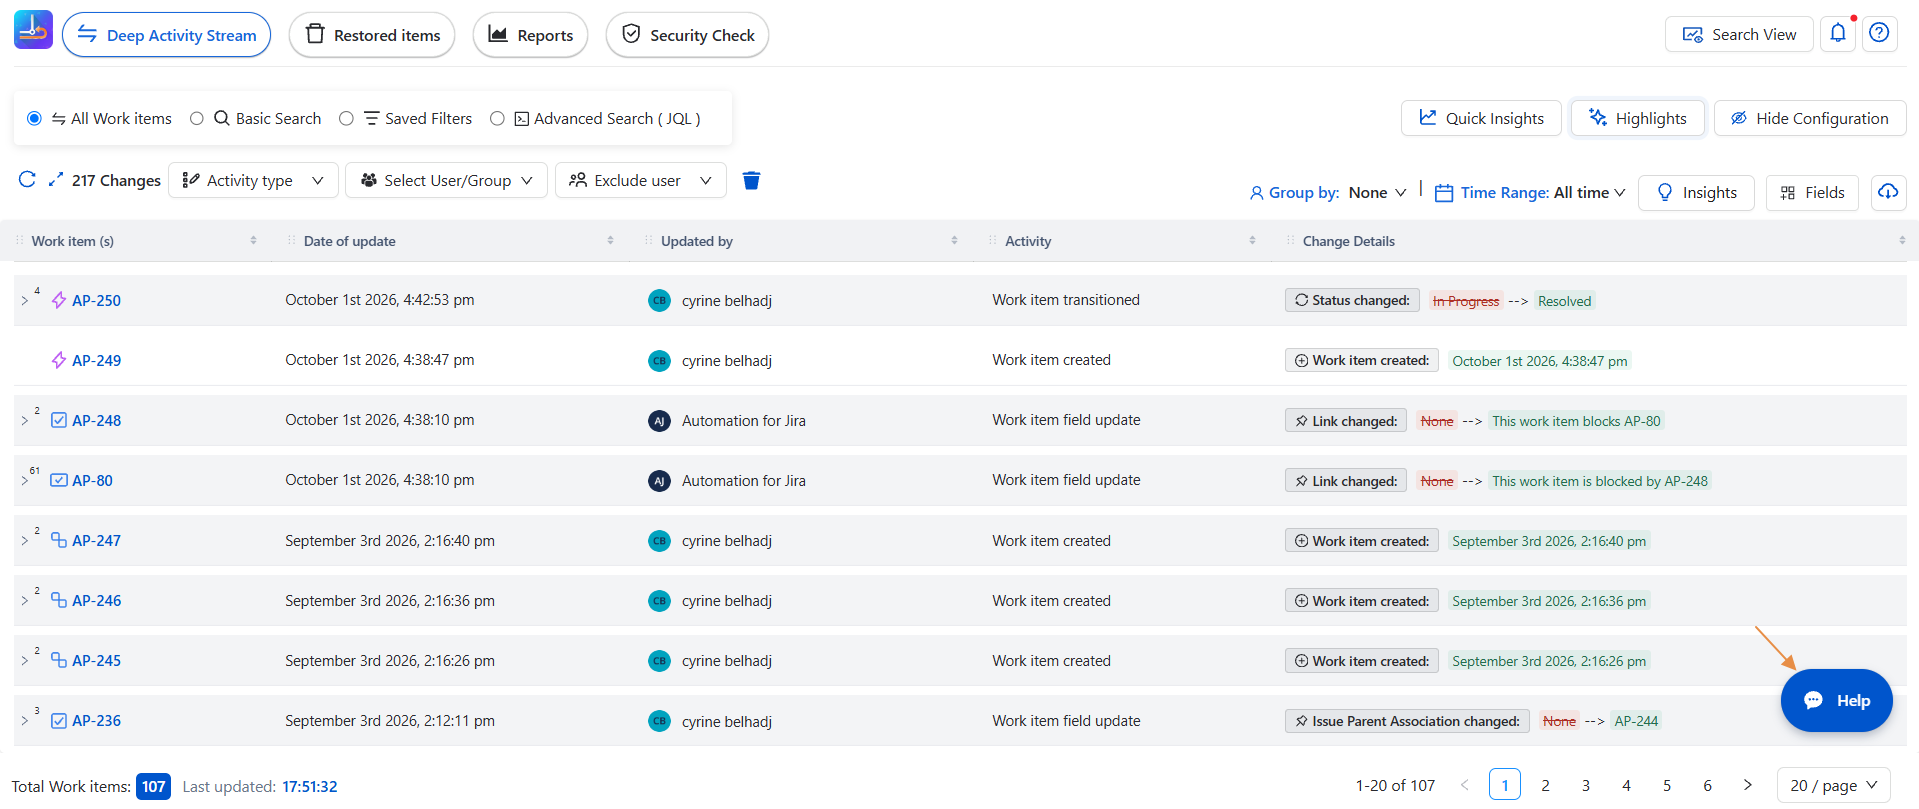Clear filters with trash icon
Screen dimensions: 1919x809
point(752,180)
